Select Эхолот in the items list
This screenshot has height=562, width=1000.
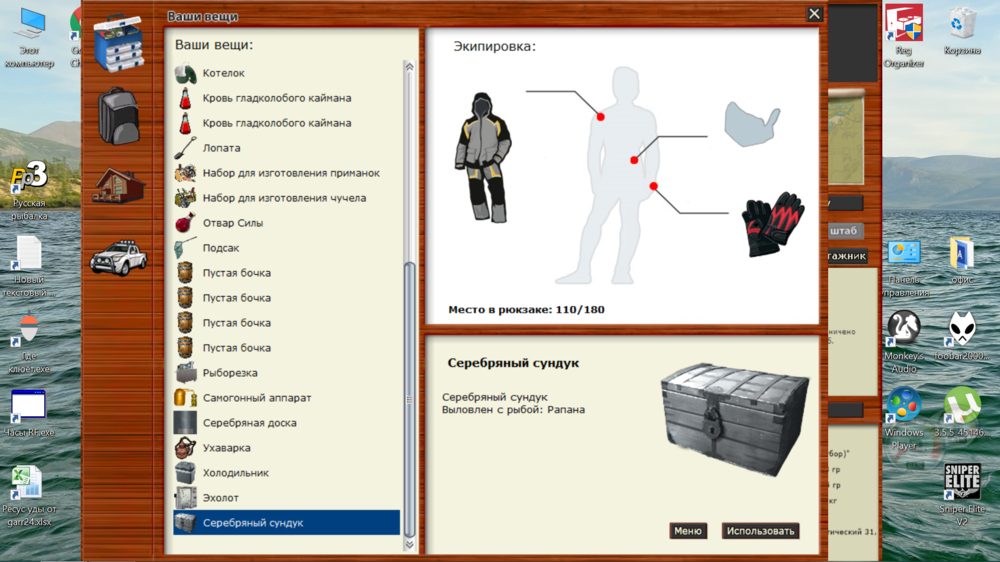220,498
